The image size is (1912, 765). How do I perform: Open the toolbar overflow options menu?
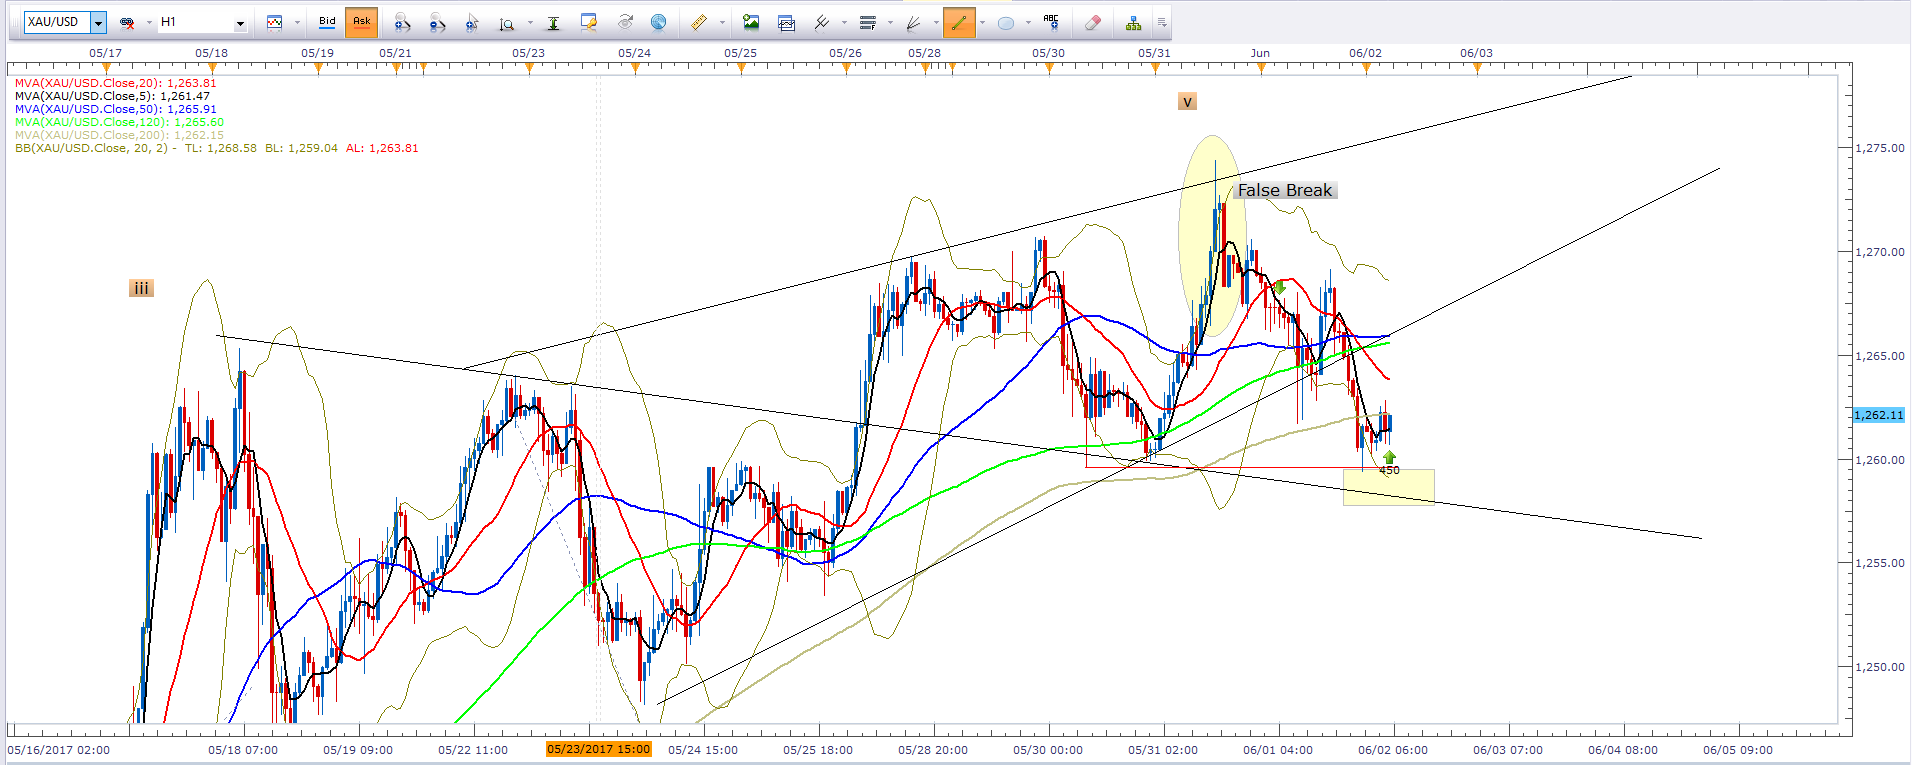(1161, 22)
